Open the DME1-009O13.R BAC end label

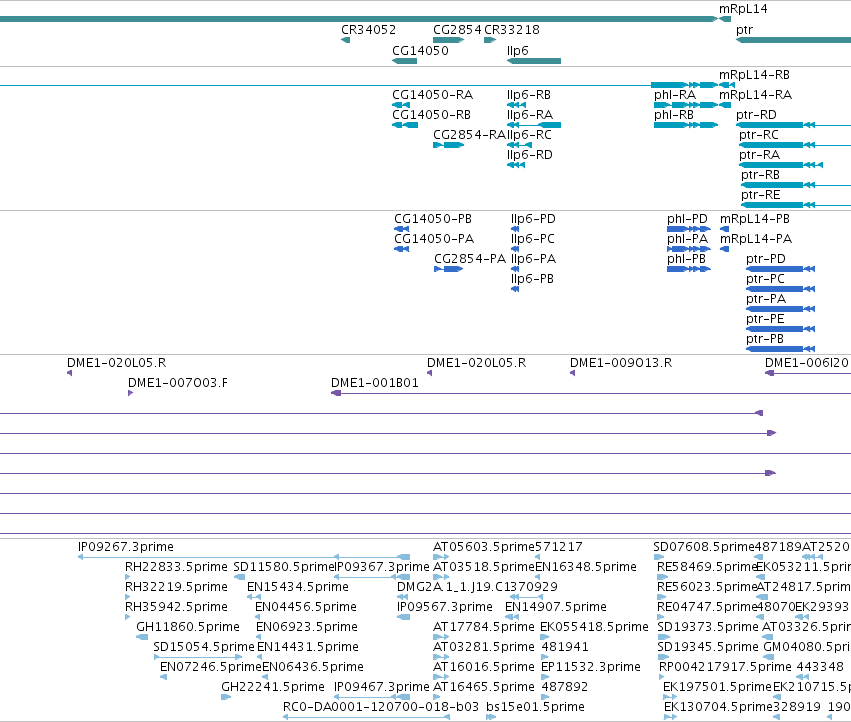[x=621, y=363]
